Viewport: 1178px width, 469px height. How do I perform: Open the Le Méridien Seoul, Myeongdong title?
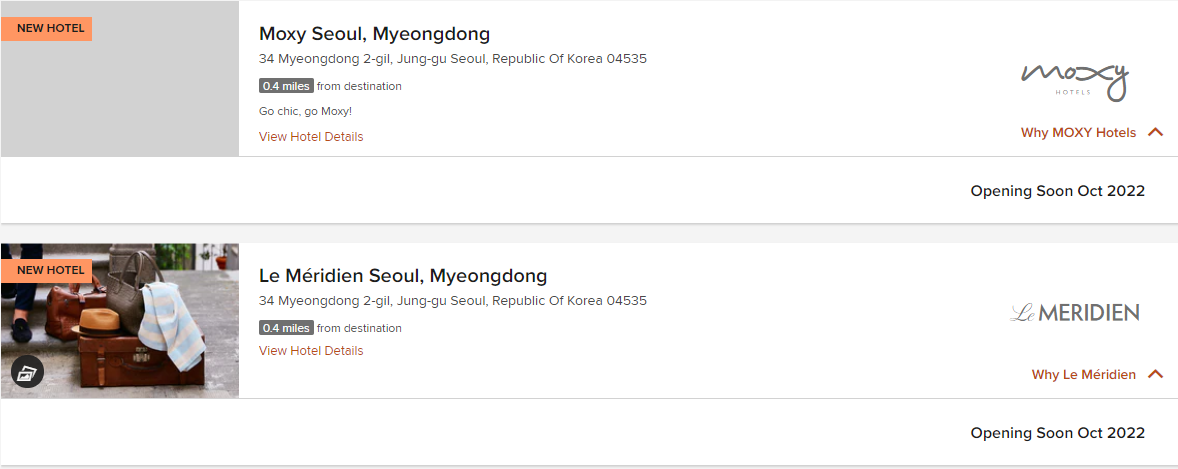tap(403, 276)
